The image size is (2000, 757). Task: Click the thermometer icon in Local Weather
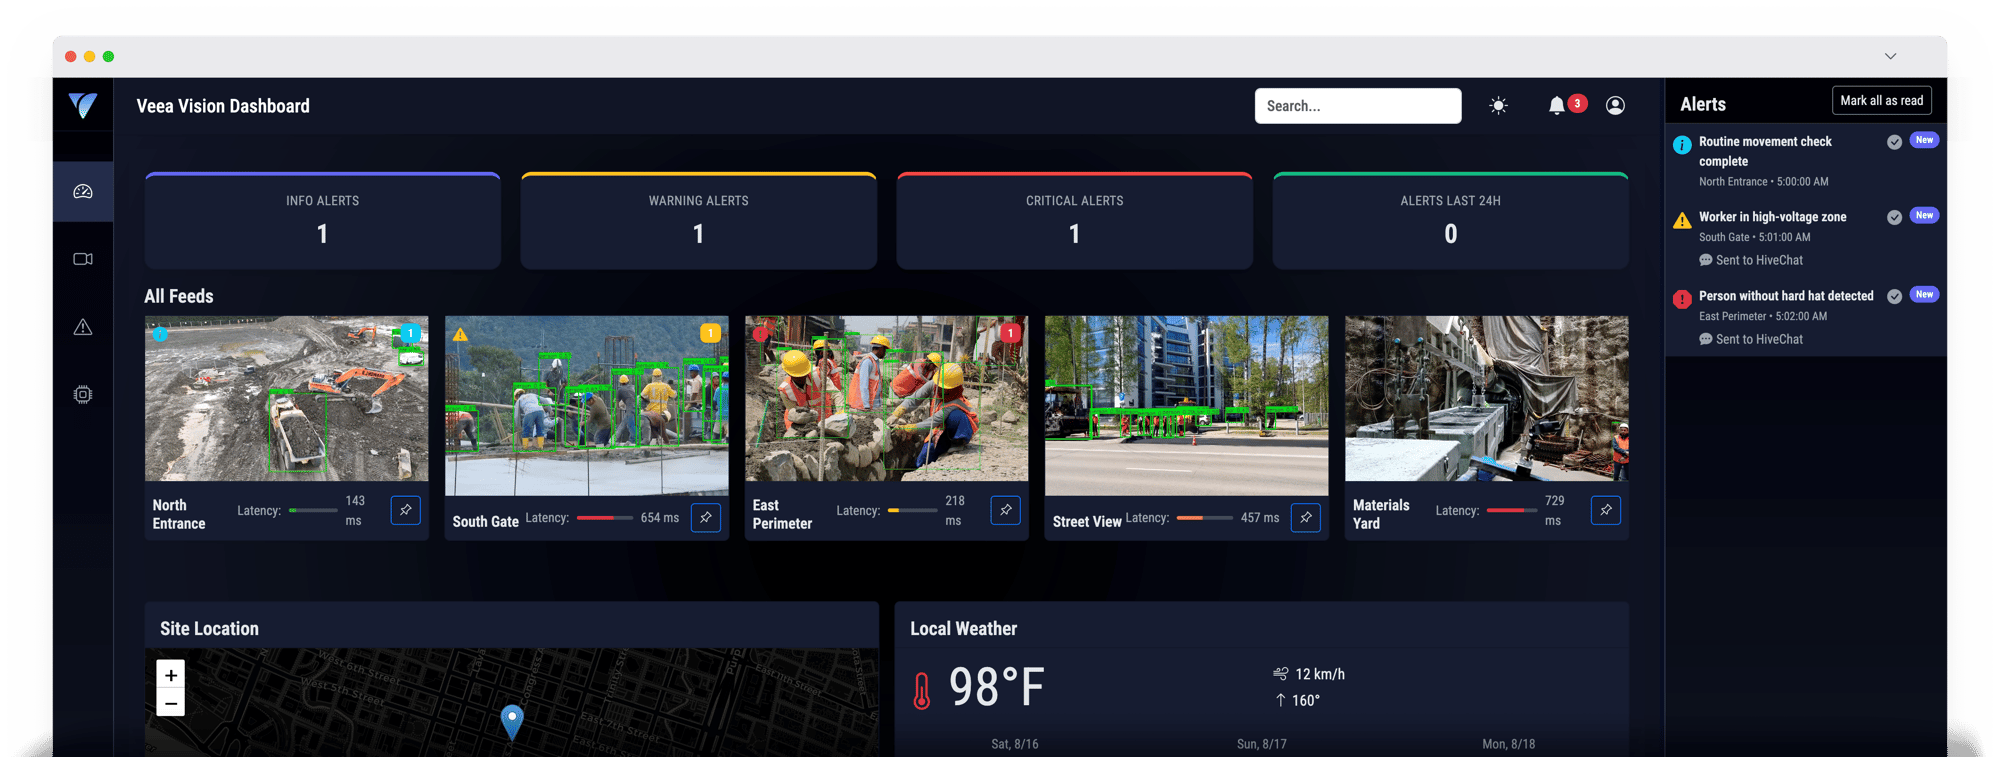(922, 690)
